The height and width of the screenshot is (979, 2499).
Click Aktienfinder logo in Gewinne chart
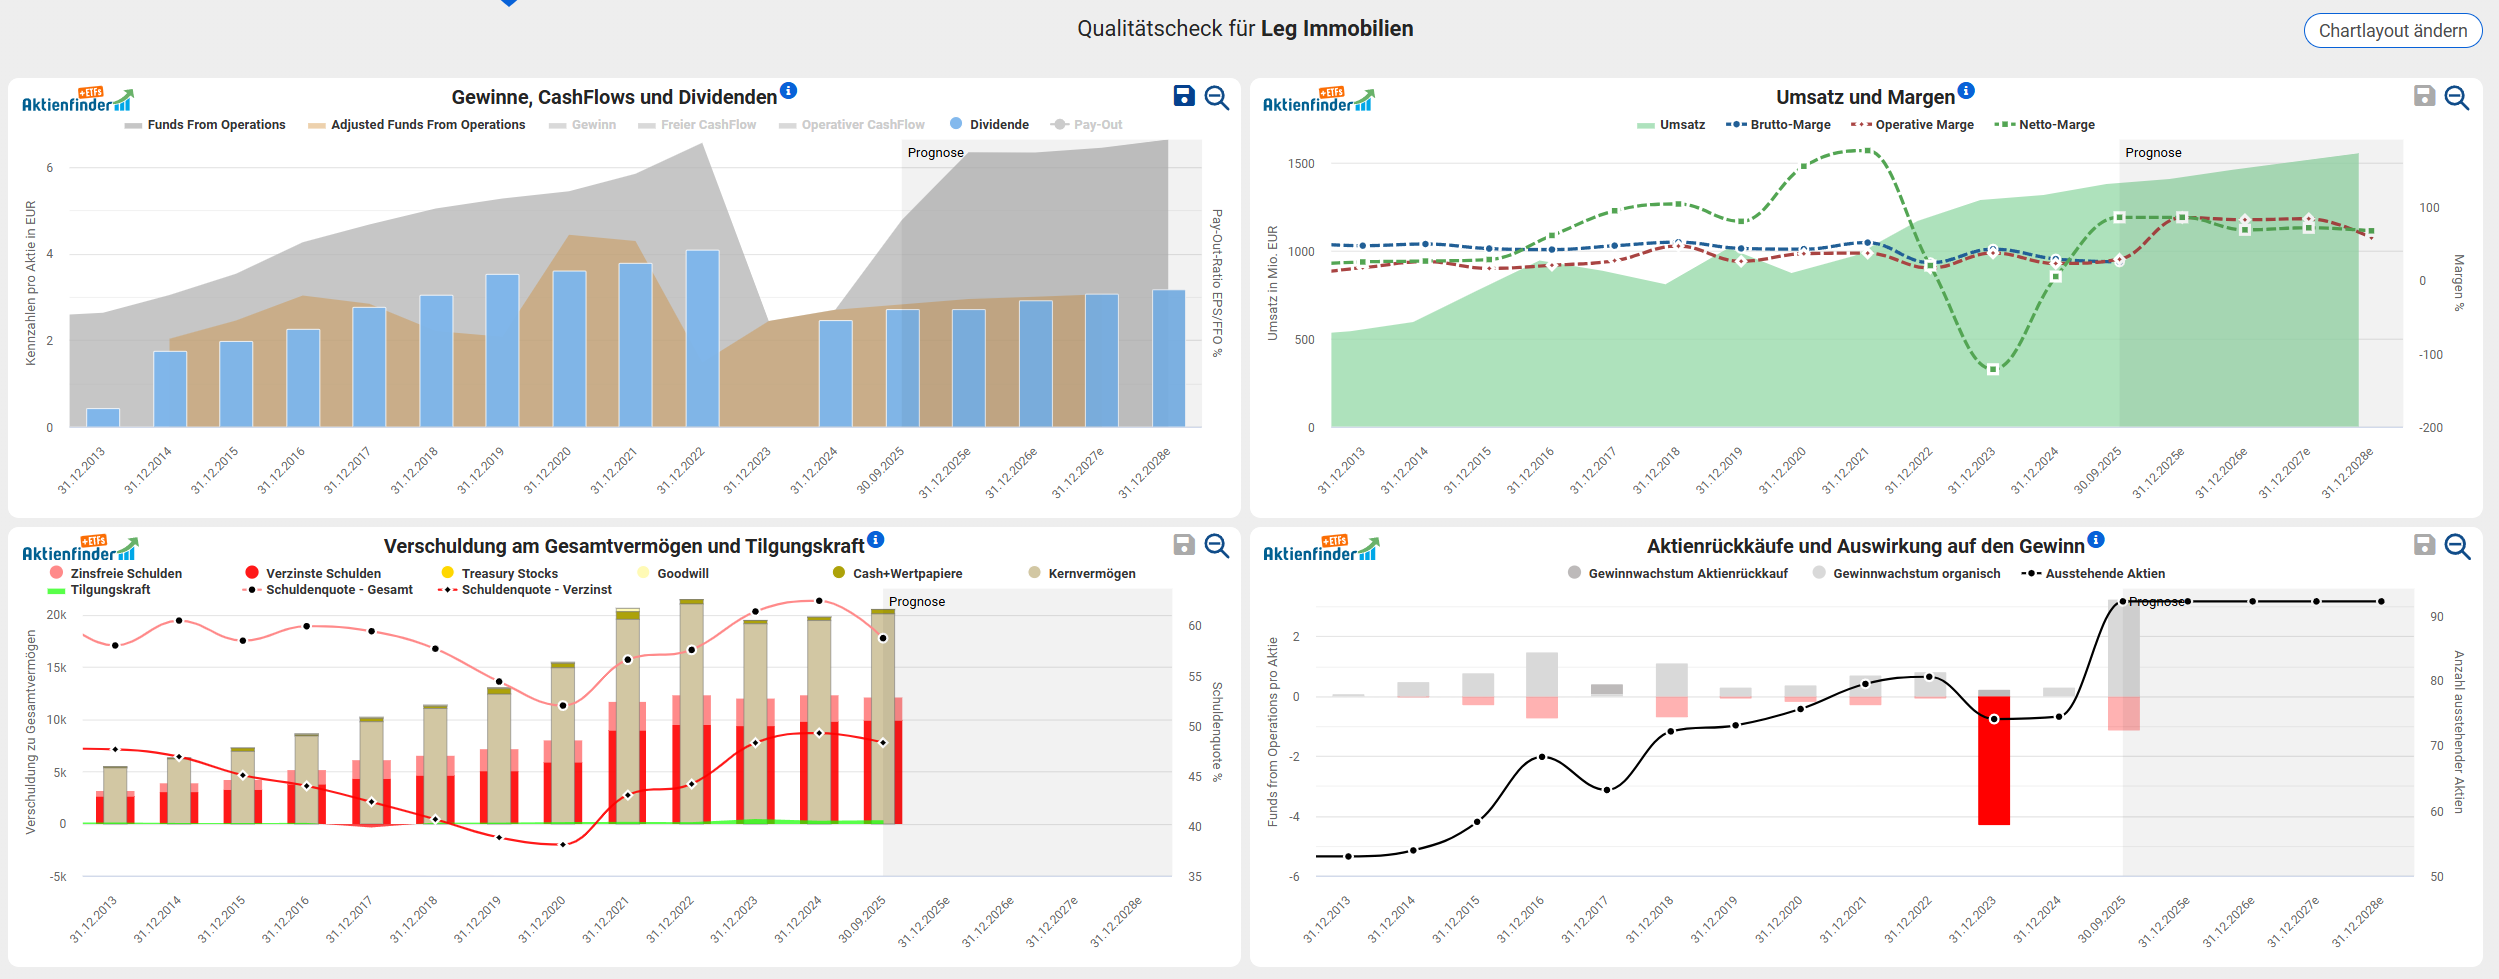[x=77, y=100]
